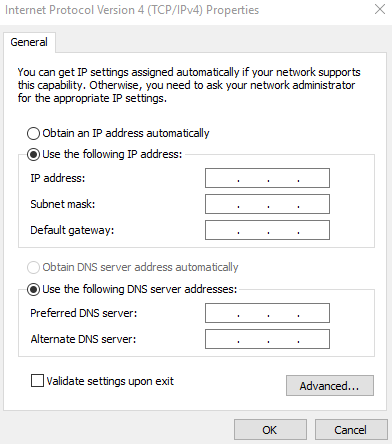Focus first octet of Subnet mask field

[222, 204]
